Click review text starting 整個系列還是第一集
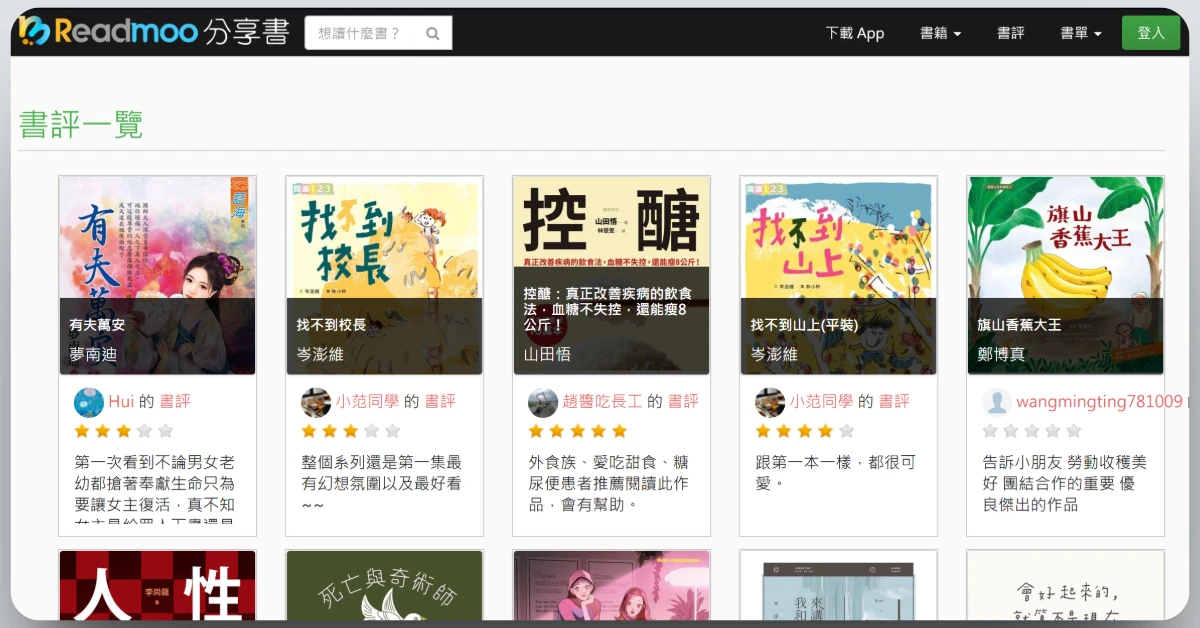 pyautogui.click(x=381, y=483)
